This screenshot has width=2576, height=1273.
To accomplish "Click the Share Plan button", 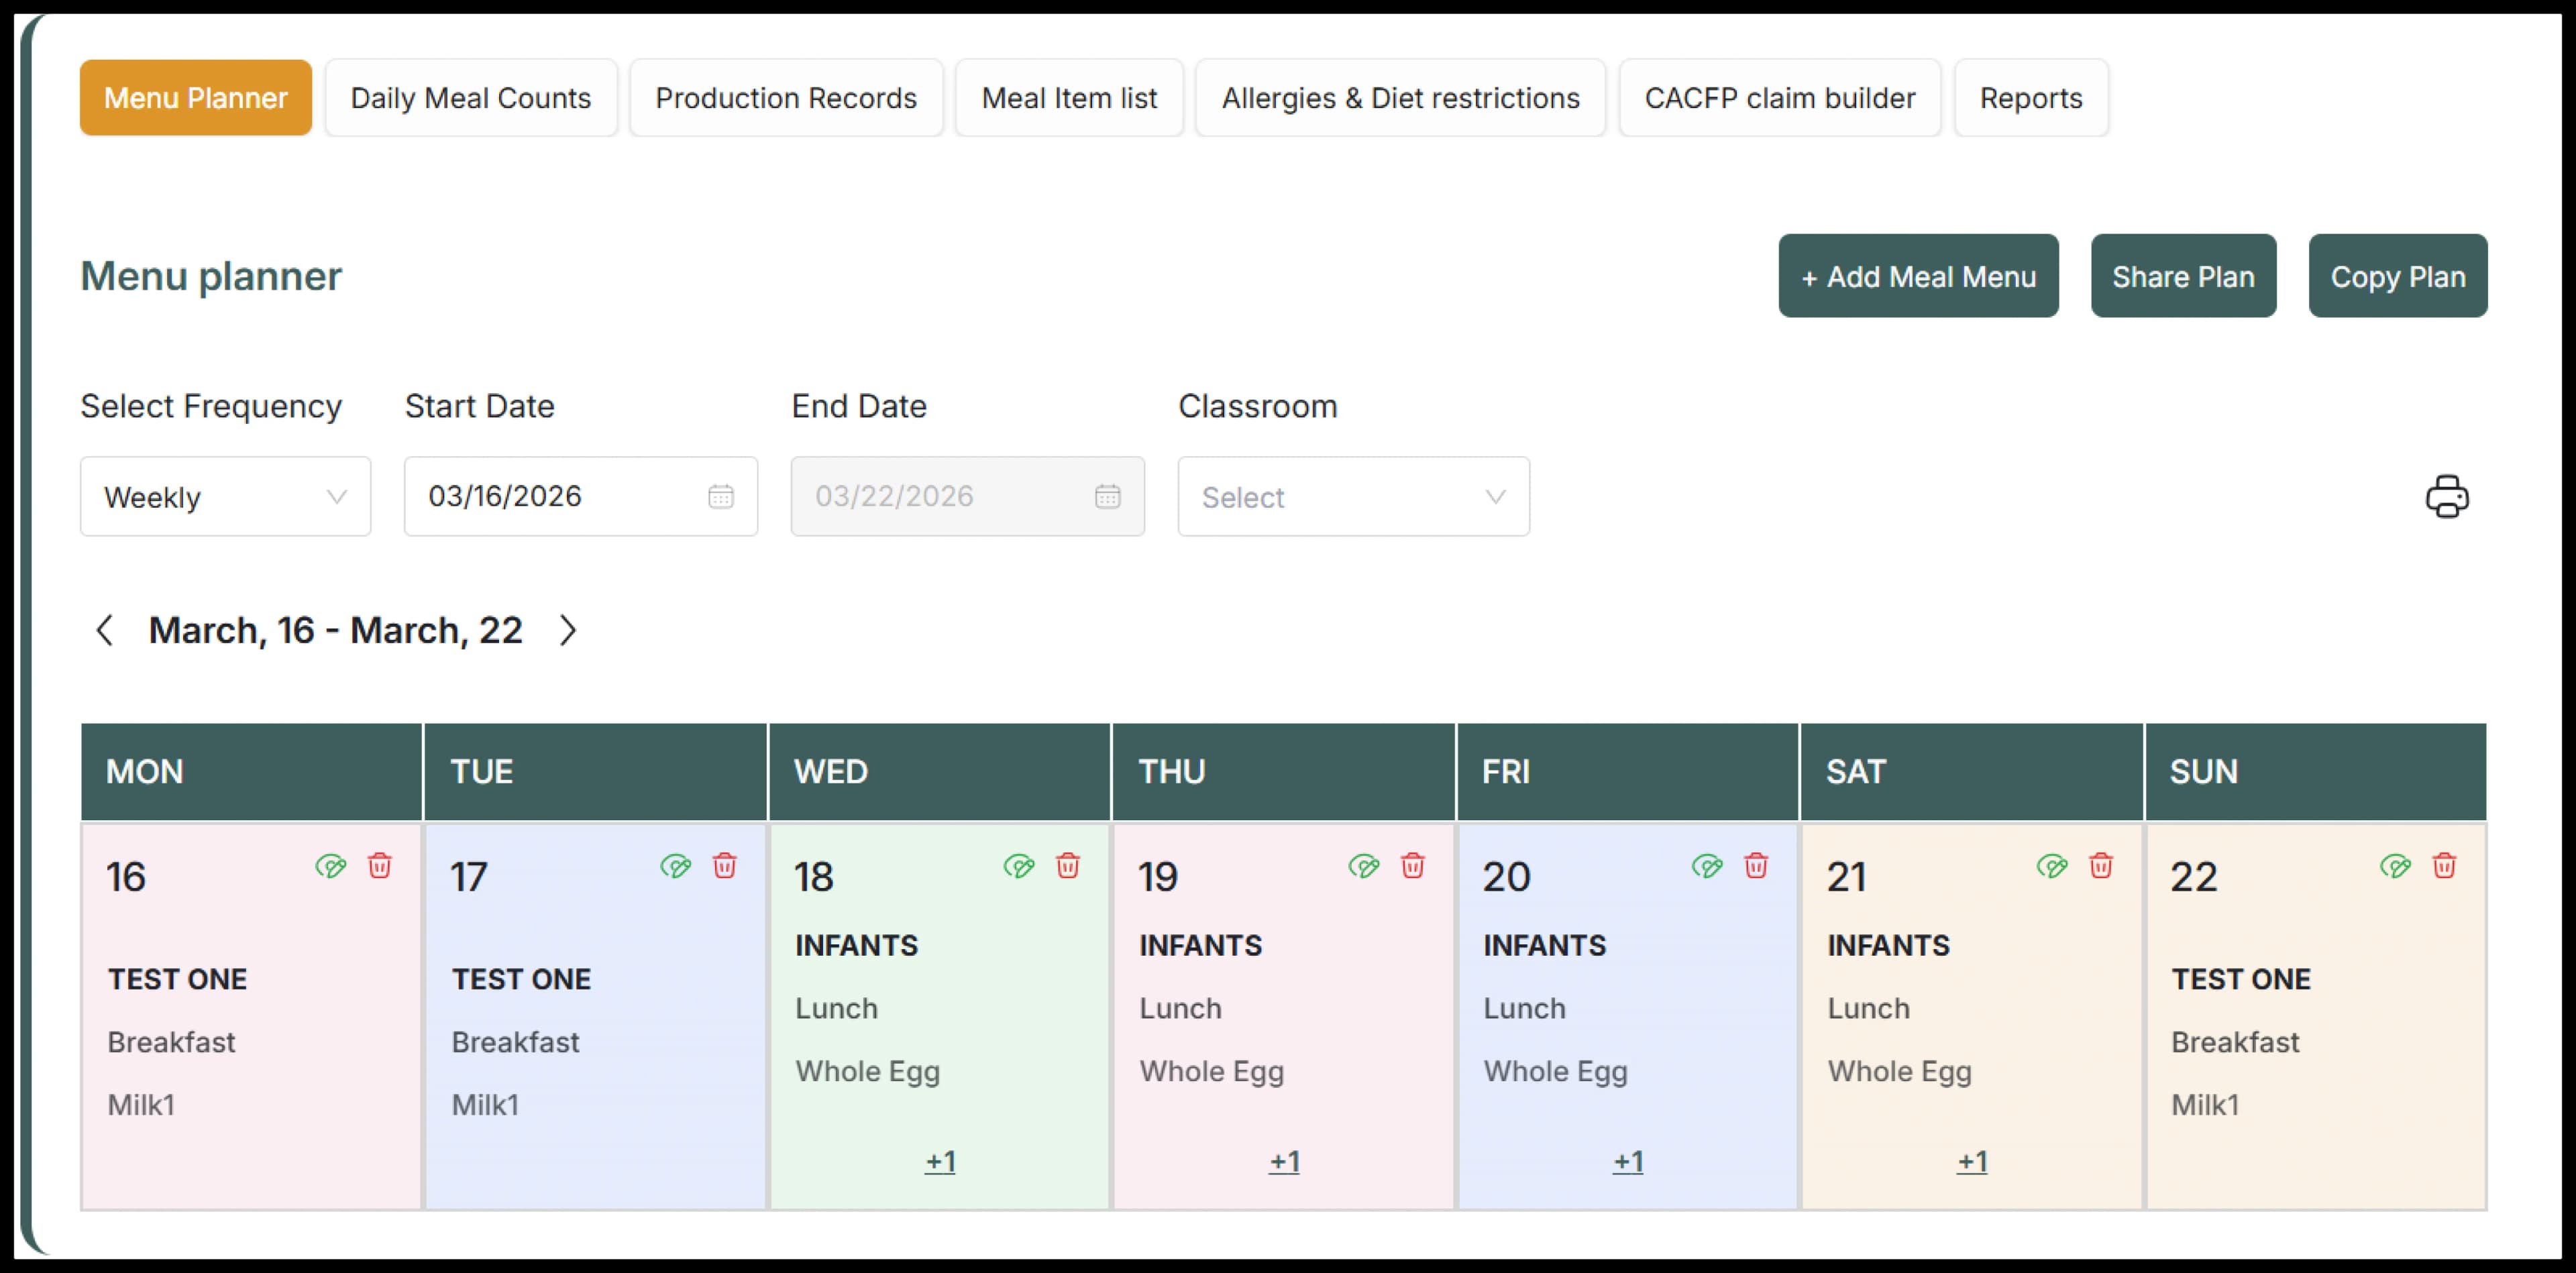I will point(2183,276).
